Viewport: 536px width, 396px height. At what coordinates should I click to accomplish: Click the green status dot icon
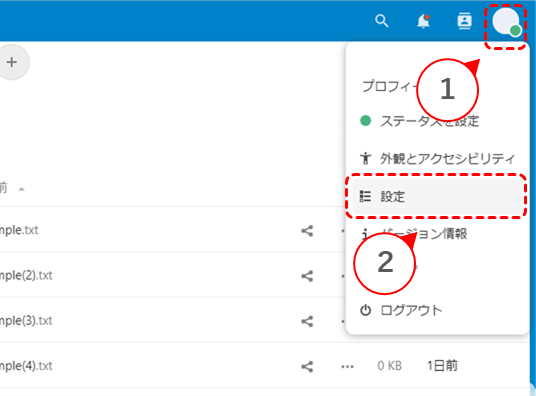(365, 120)
